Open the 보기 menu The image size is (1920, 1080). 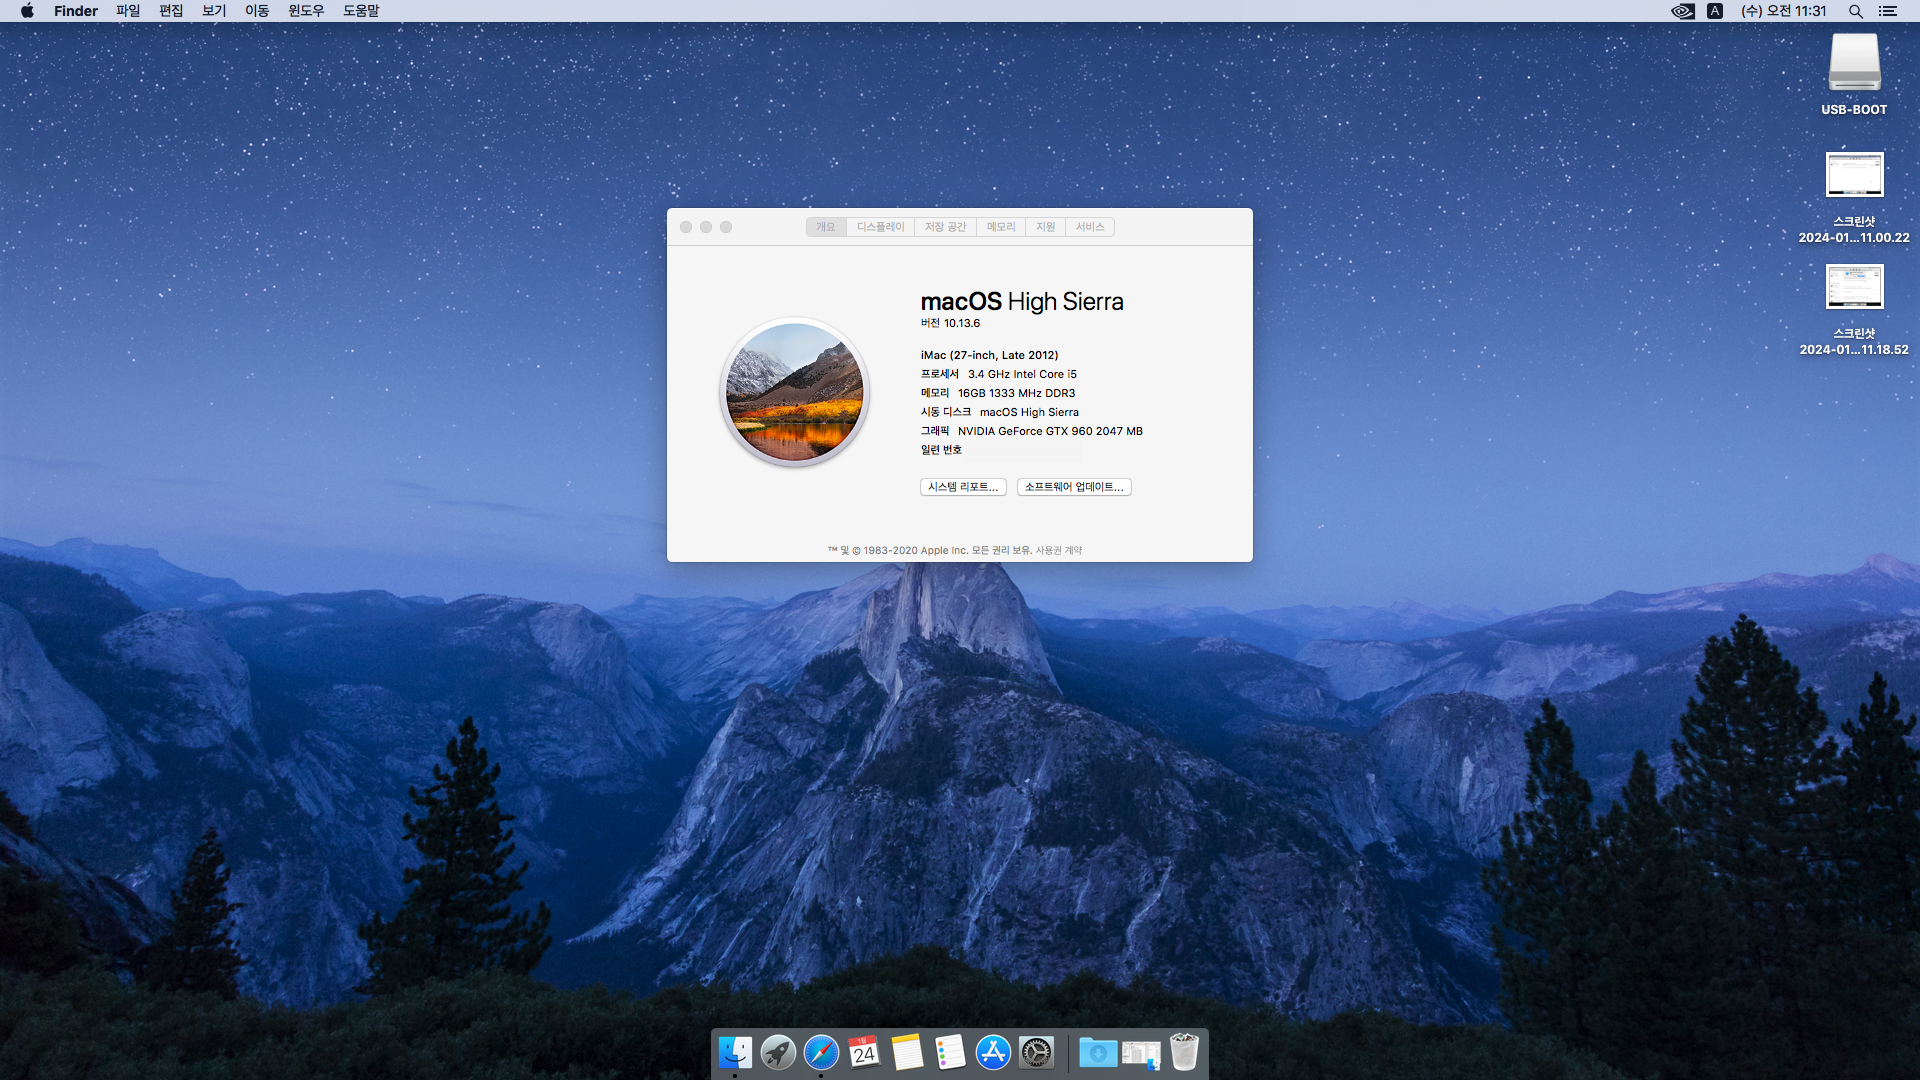pos(214,11)
